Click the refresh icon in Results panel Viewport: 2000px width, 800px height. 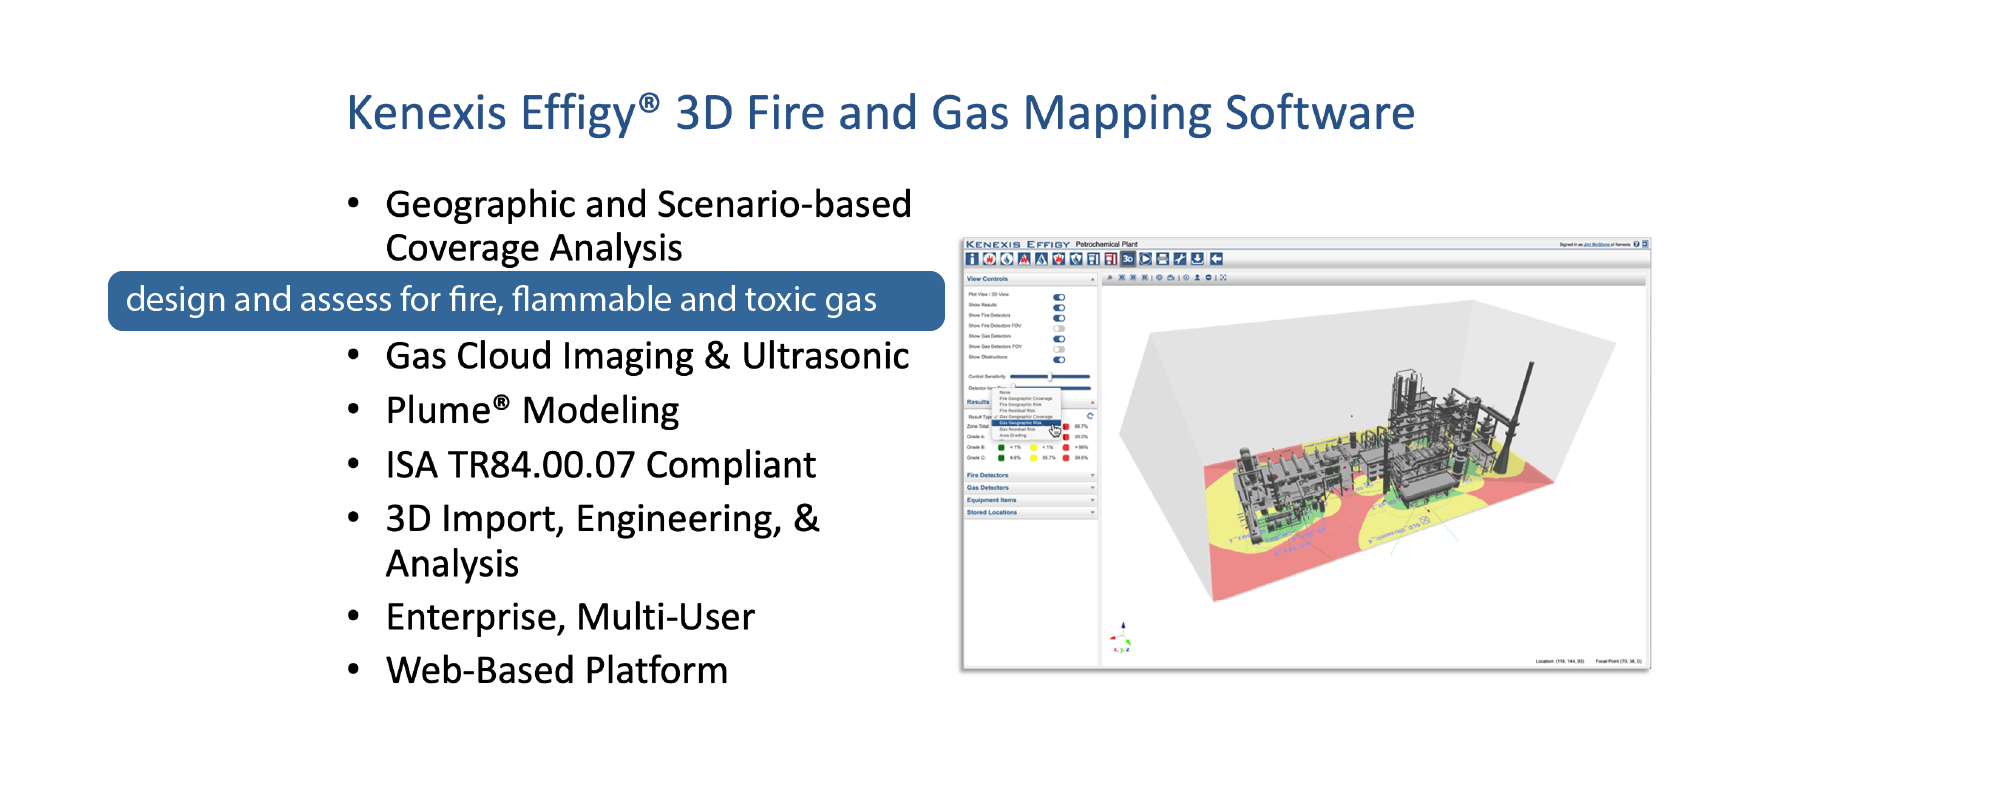[1090, 416]
